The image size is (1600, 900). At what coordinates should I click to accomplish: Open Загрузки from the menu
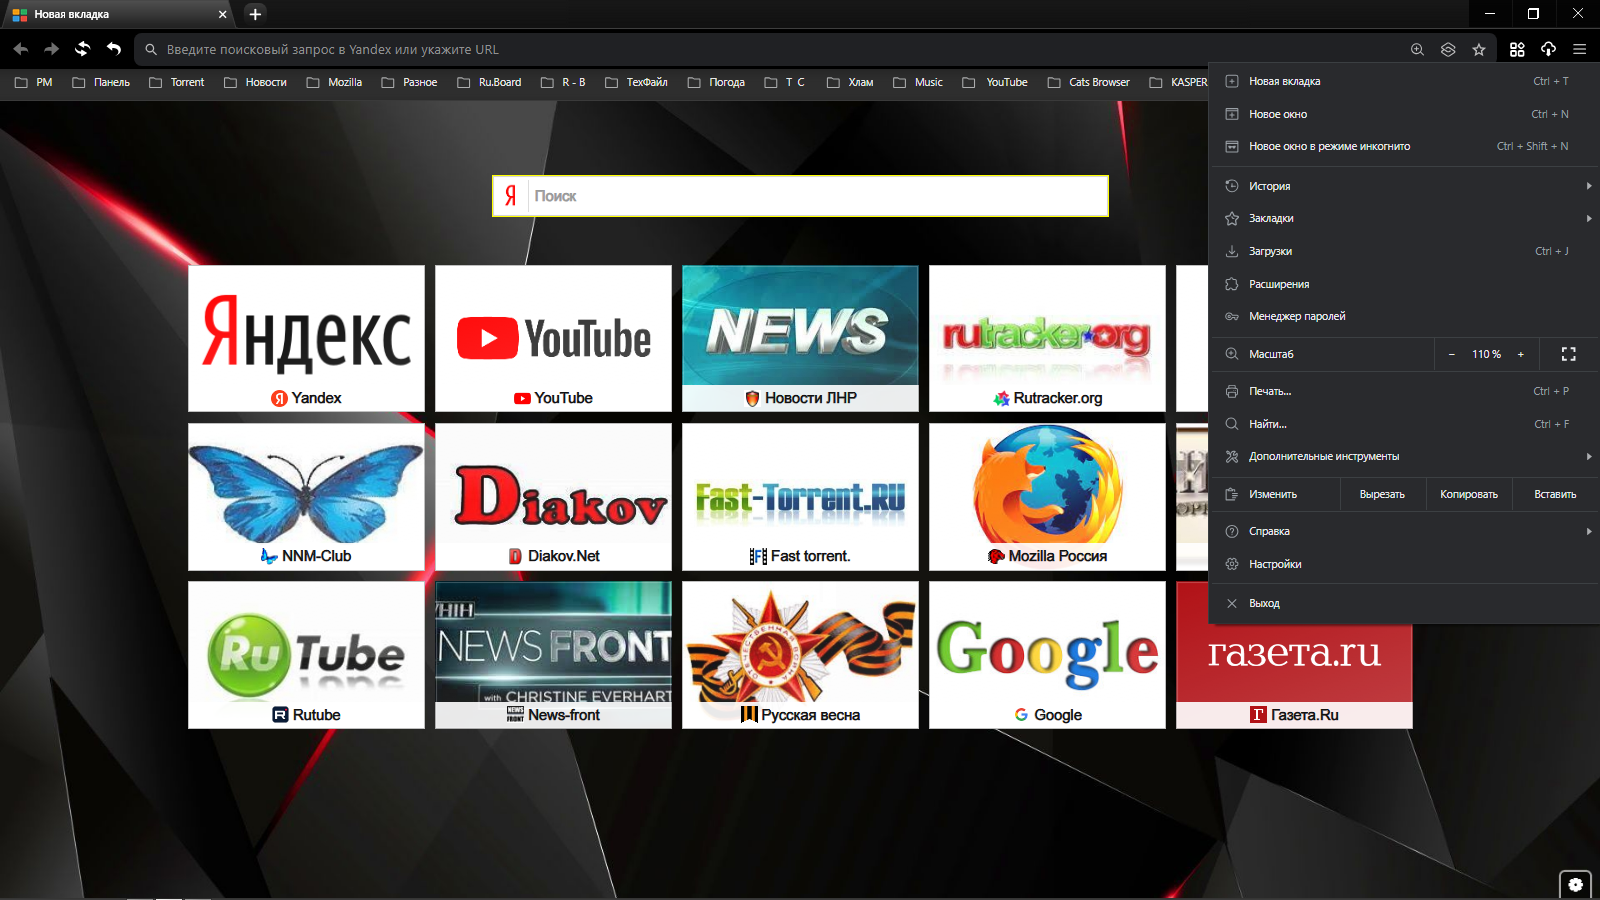(1404, 251)
